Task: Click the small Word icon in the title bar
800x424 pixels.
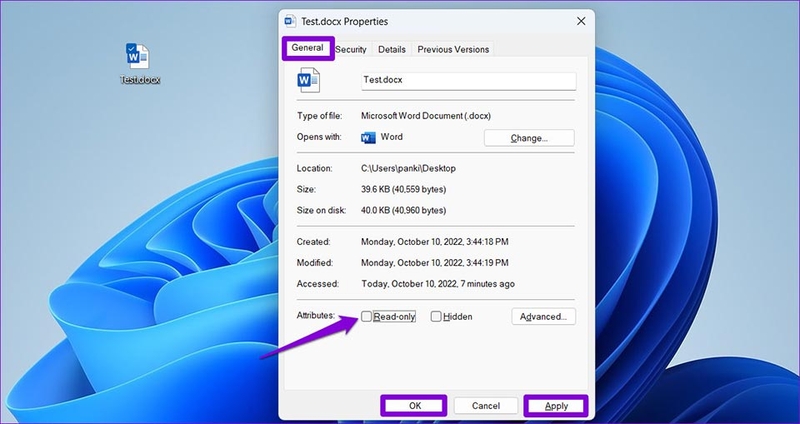Action: 290,21
